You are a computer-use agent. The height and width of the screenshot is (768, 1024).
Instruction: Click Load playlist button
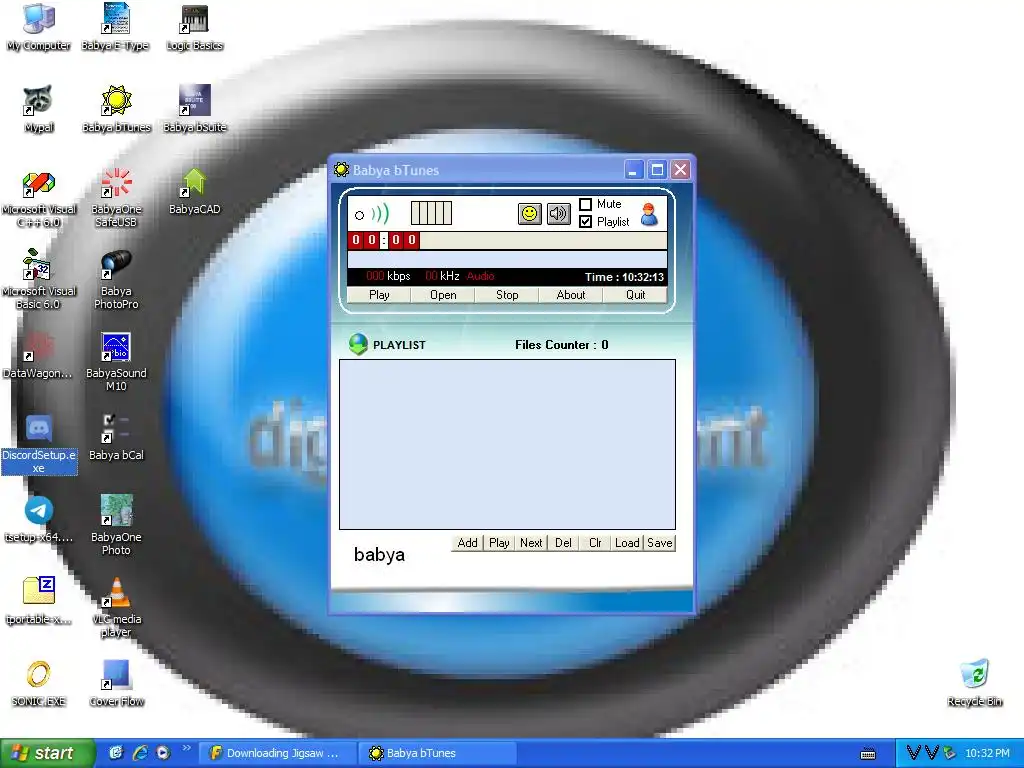pos(627,543)
